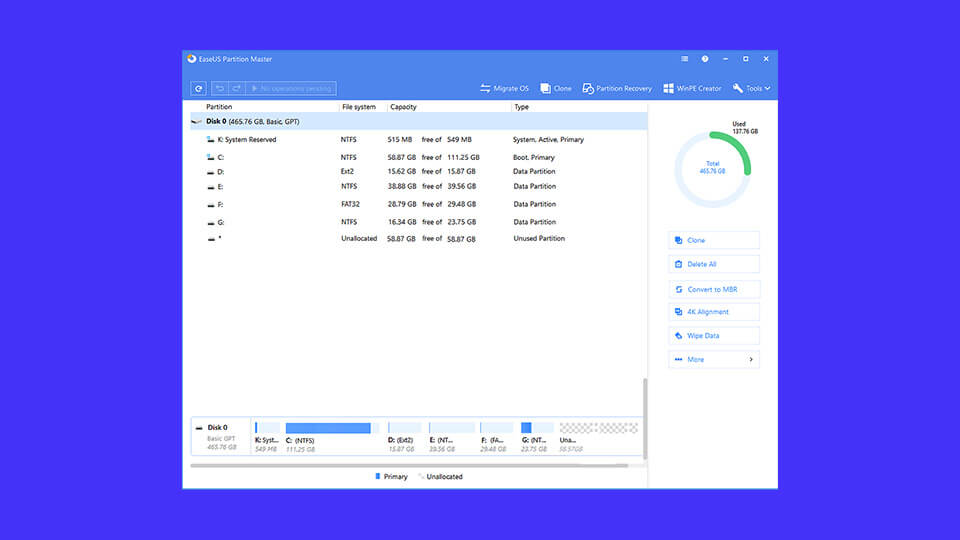Click the File system column header
Image resolution: width=960 pixels, height=540 pixels.
[x=359, y=107]
